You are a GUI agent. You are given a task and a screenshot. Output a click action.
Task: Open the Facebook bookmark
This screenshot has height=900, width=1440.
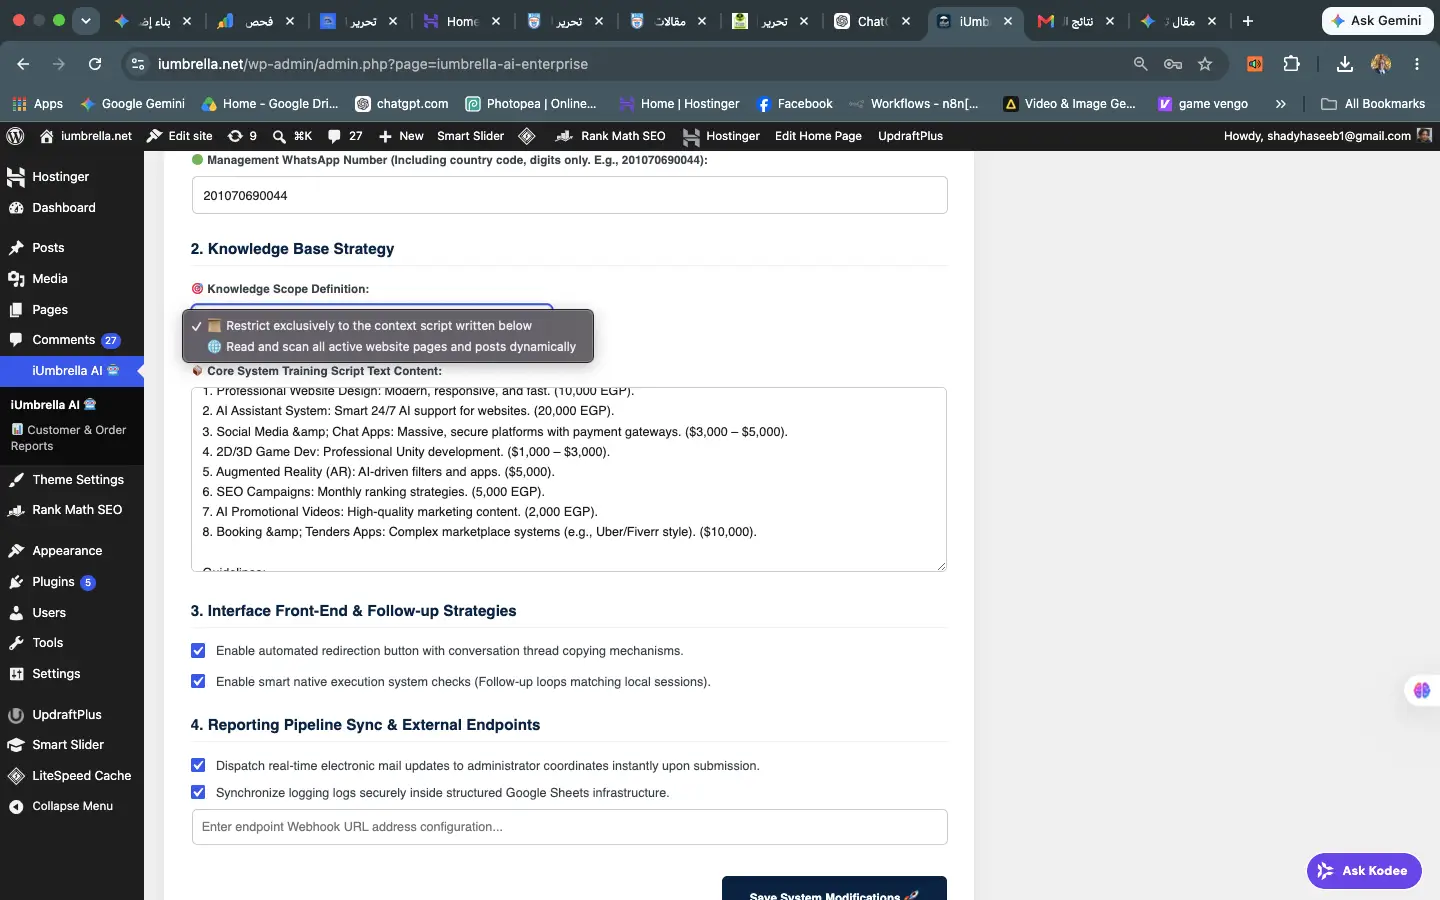[795, 104]
